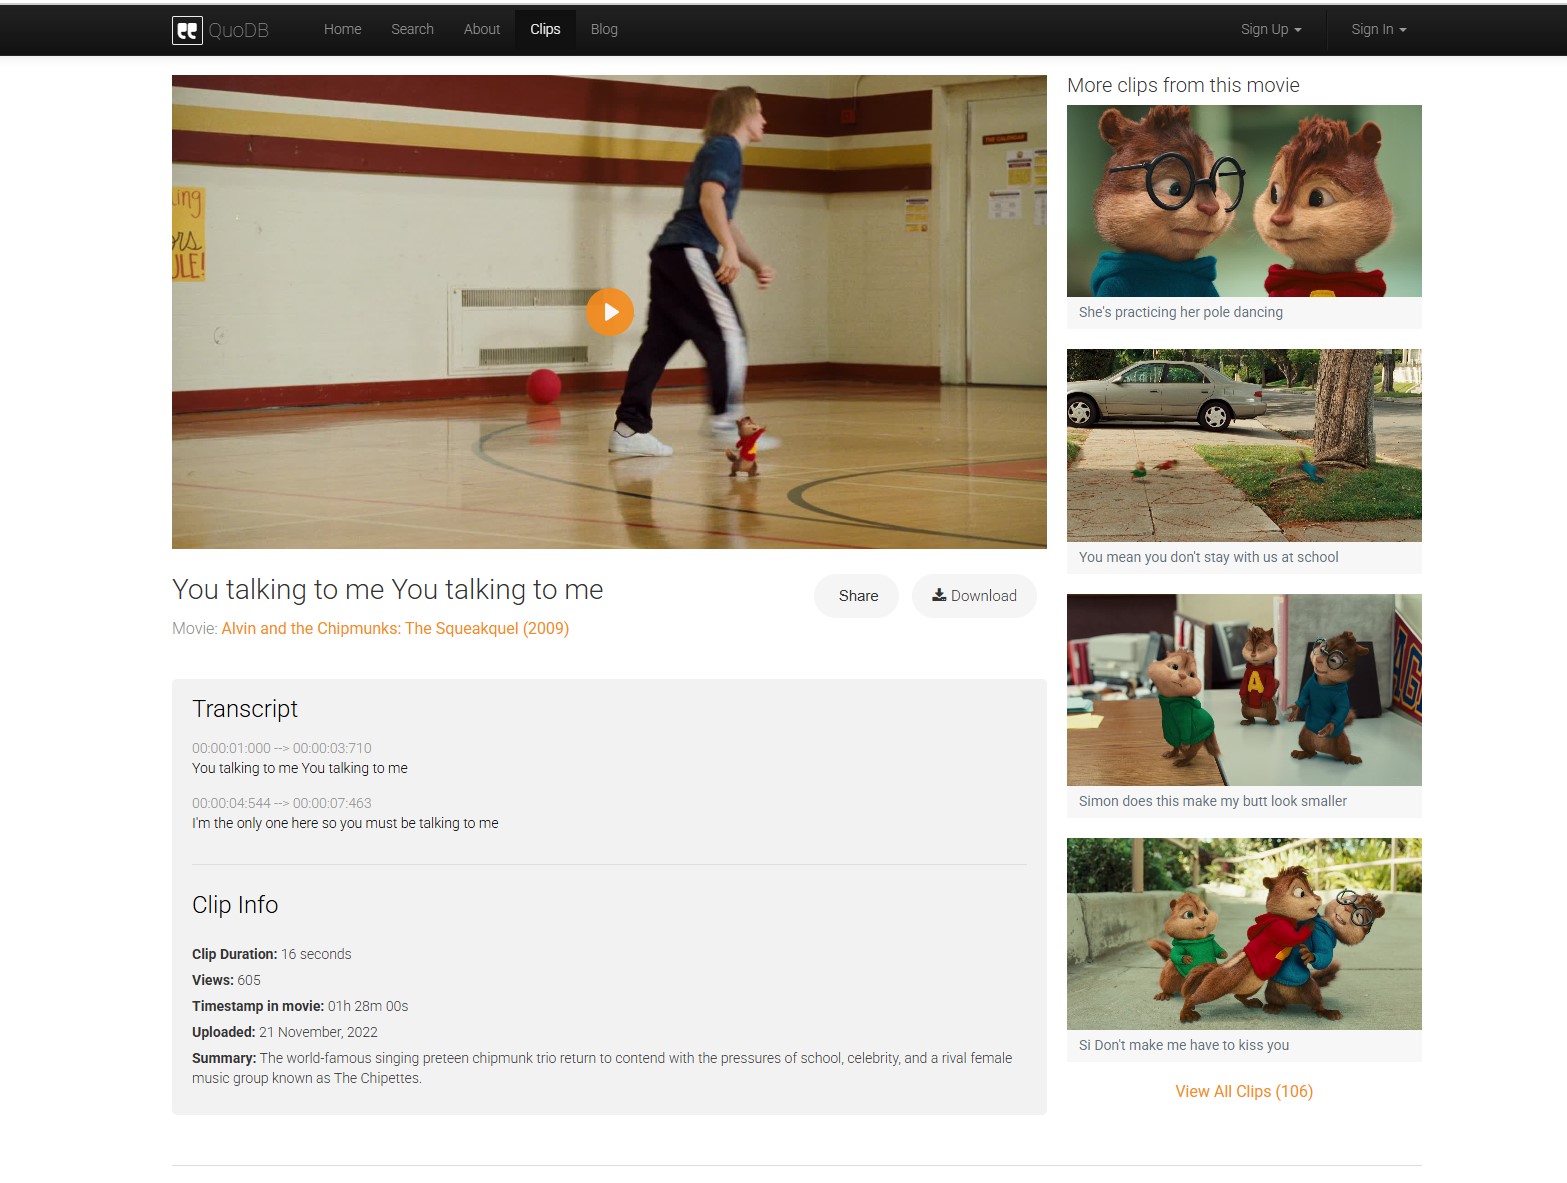This screenshot has height=1183, width=1567.
Task: Open the 'Simon does this make my butt' thumbnail
Action: pos(1244,690)
